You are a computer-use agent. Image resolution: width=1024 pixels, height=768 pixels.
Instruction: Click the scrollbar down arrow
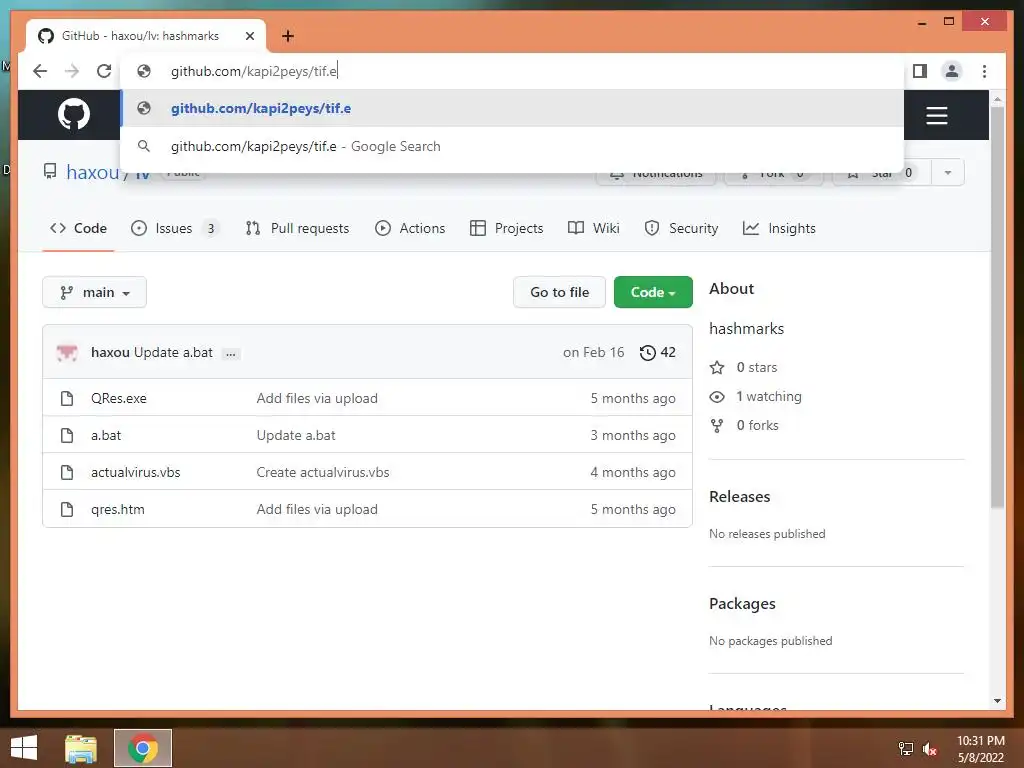(997, 701)
